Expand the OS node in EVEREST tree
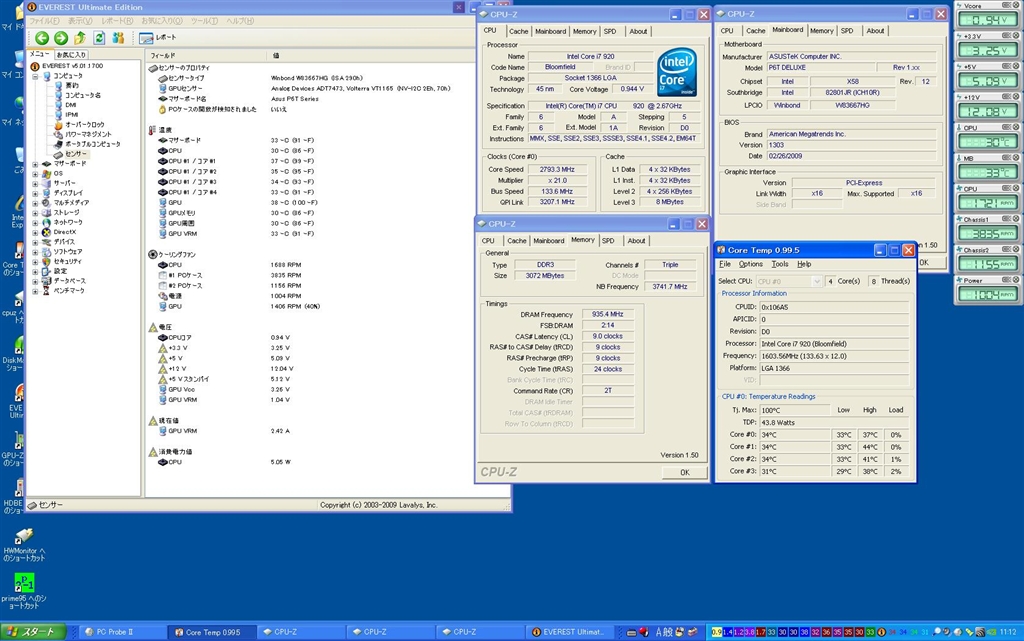Screen dimensions: 1024x641 (35, 174)
